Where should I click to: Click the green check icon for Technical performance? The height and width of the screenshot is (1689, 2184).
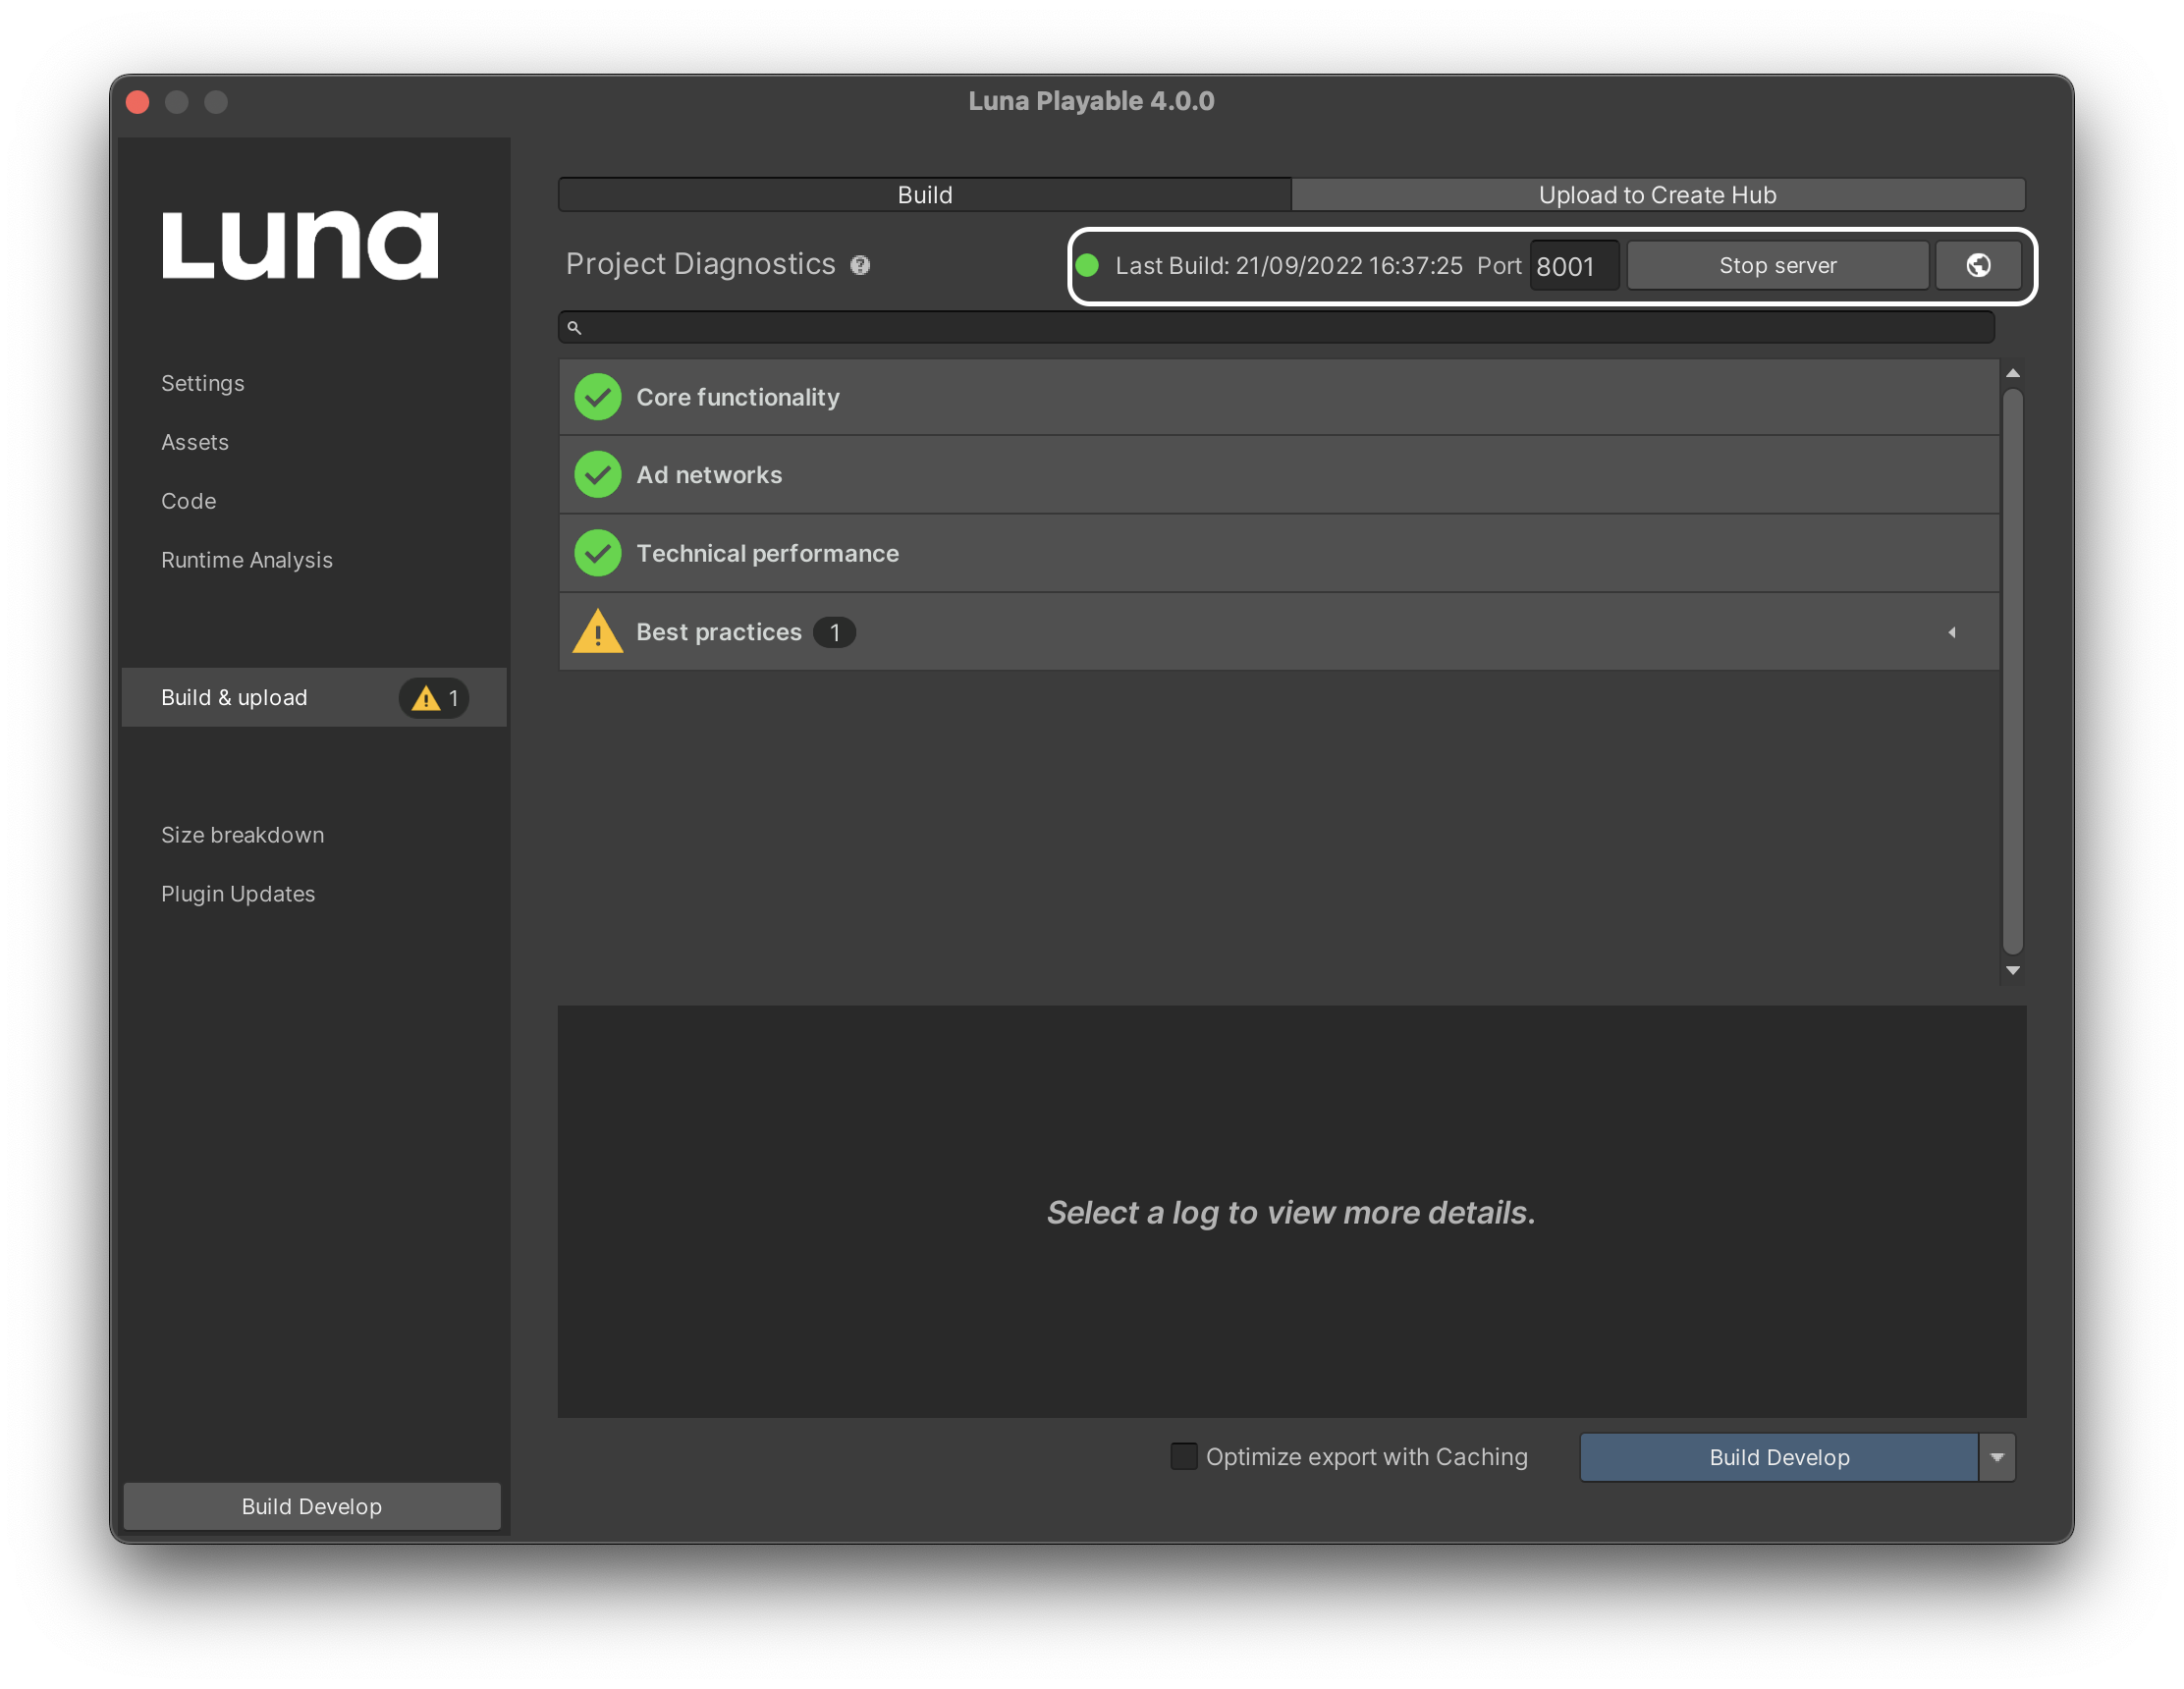click(x=597, y=553)
